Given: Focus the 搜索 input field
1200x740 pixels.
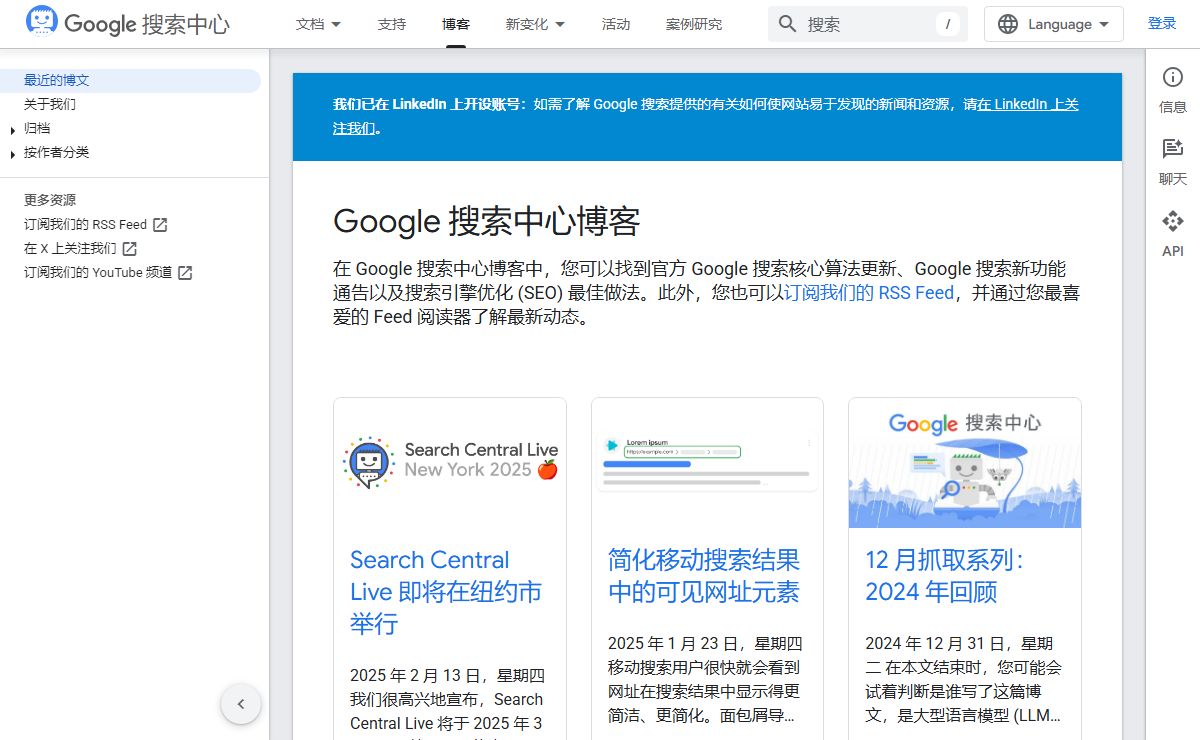Looking at the screenshot, I should (865, 24).
